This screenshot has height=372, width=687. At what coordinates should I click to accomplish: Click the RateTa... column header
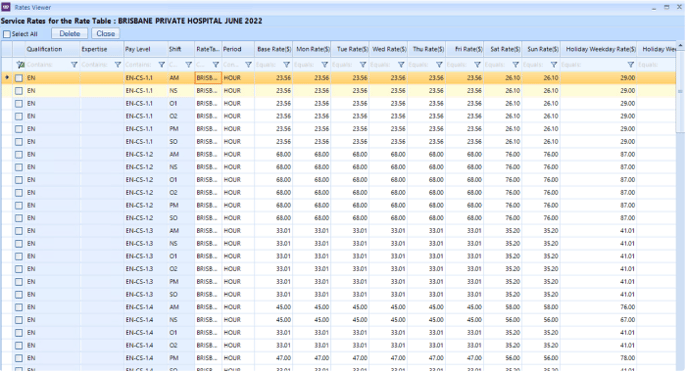(x=208, y=49)
